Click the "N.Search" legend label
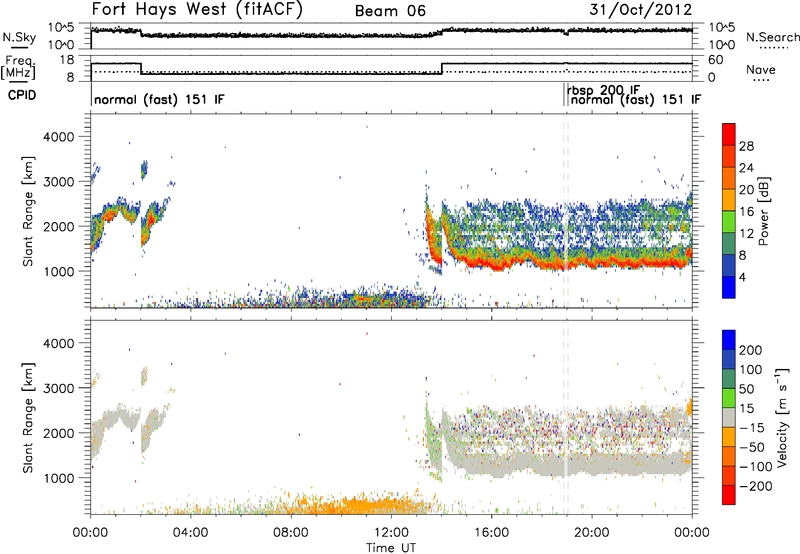 pyautogui.click(x=773, y=37)
